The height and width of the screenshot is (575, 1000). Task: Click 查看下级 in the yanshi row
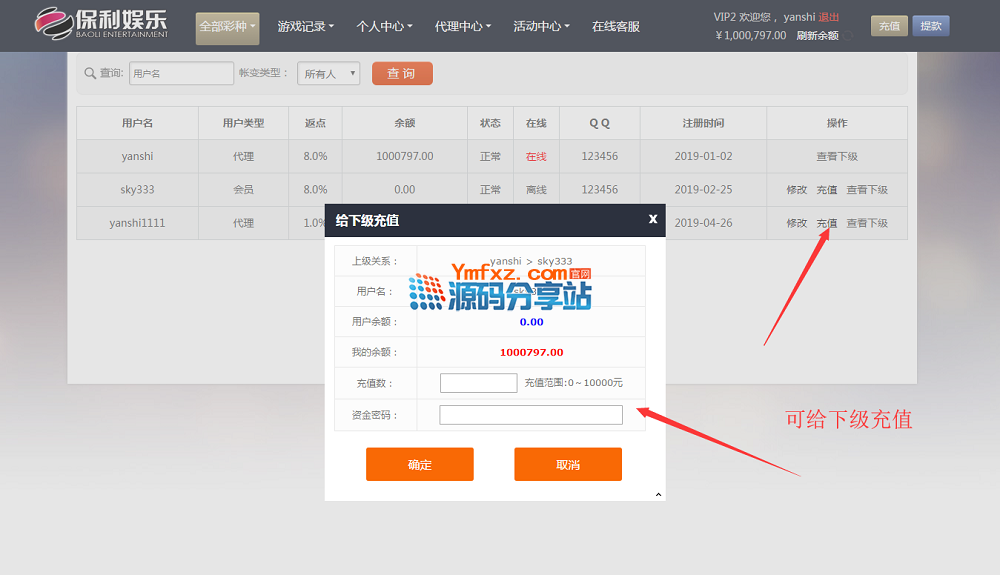(x=837, y=157)
